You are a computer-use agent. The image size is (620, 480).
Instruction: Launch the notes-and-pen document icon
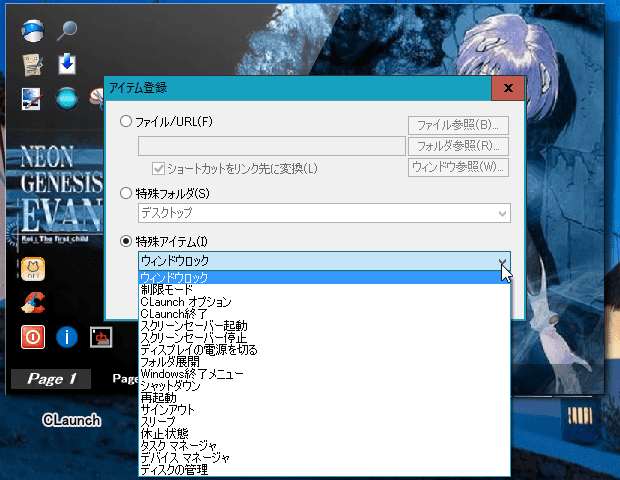coord(33,64)
